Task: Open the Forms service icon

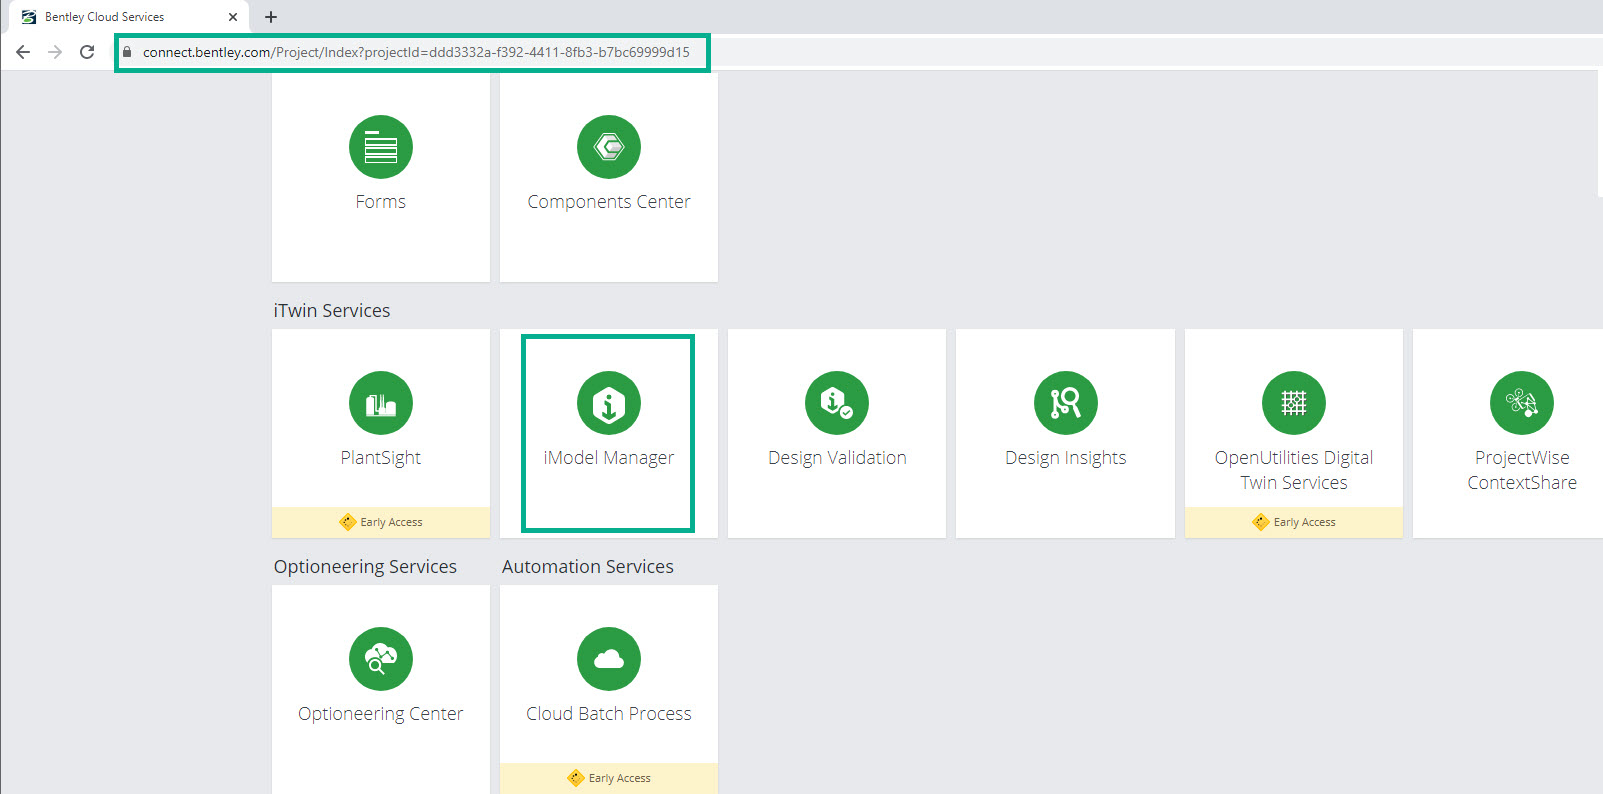Action: (381, 147)
